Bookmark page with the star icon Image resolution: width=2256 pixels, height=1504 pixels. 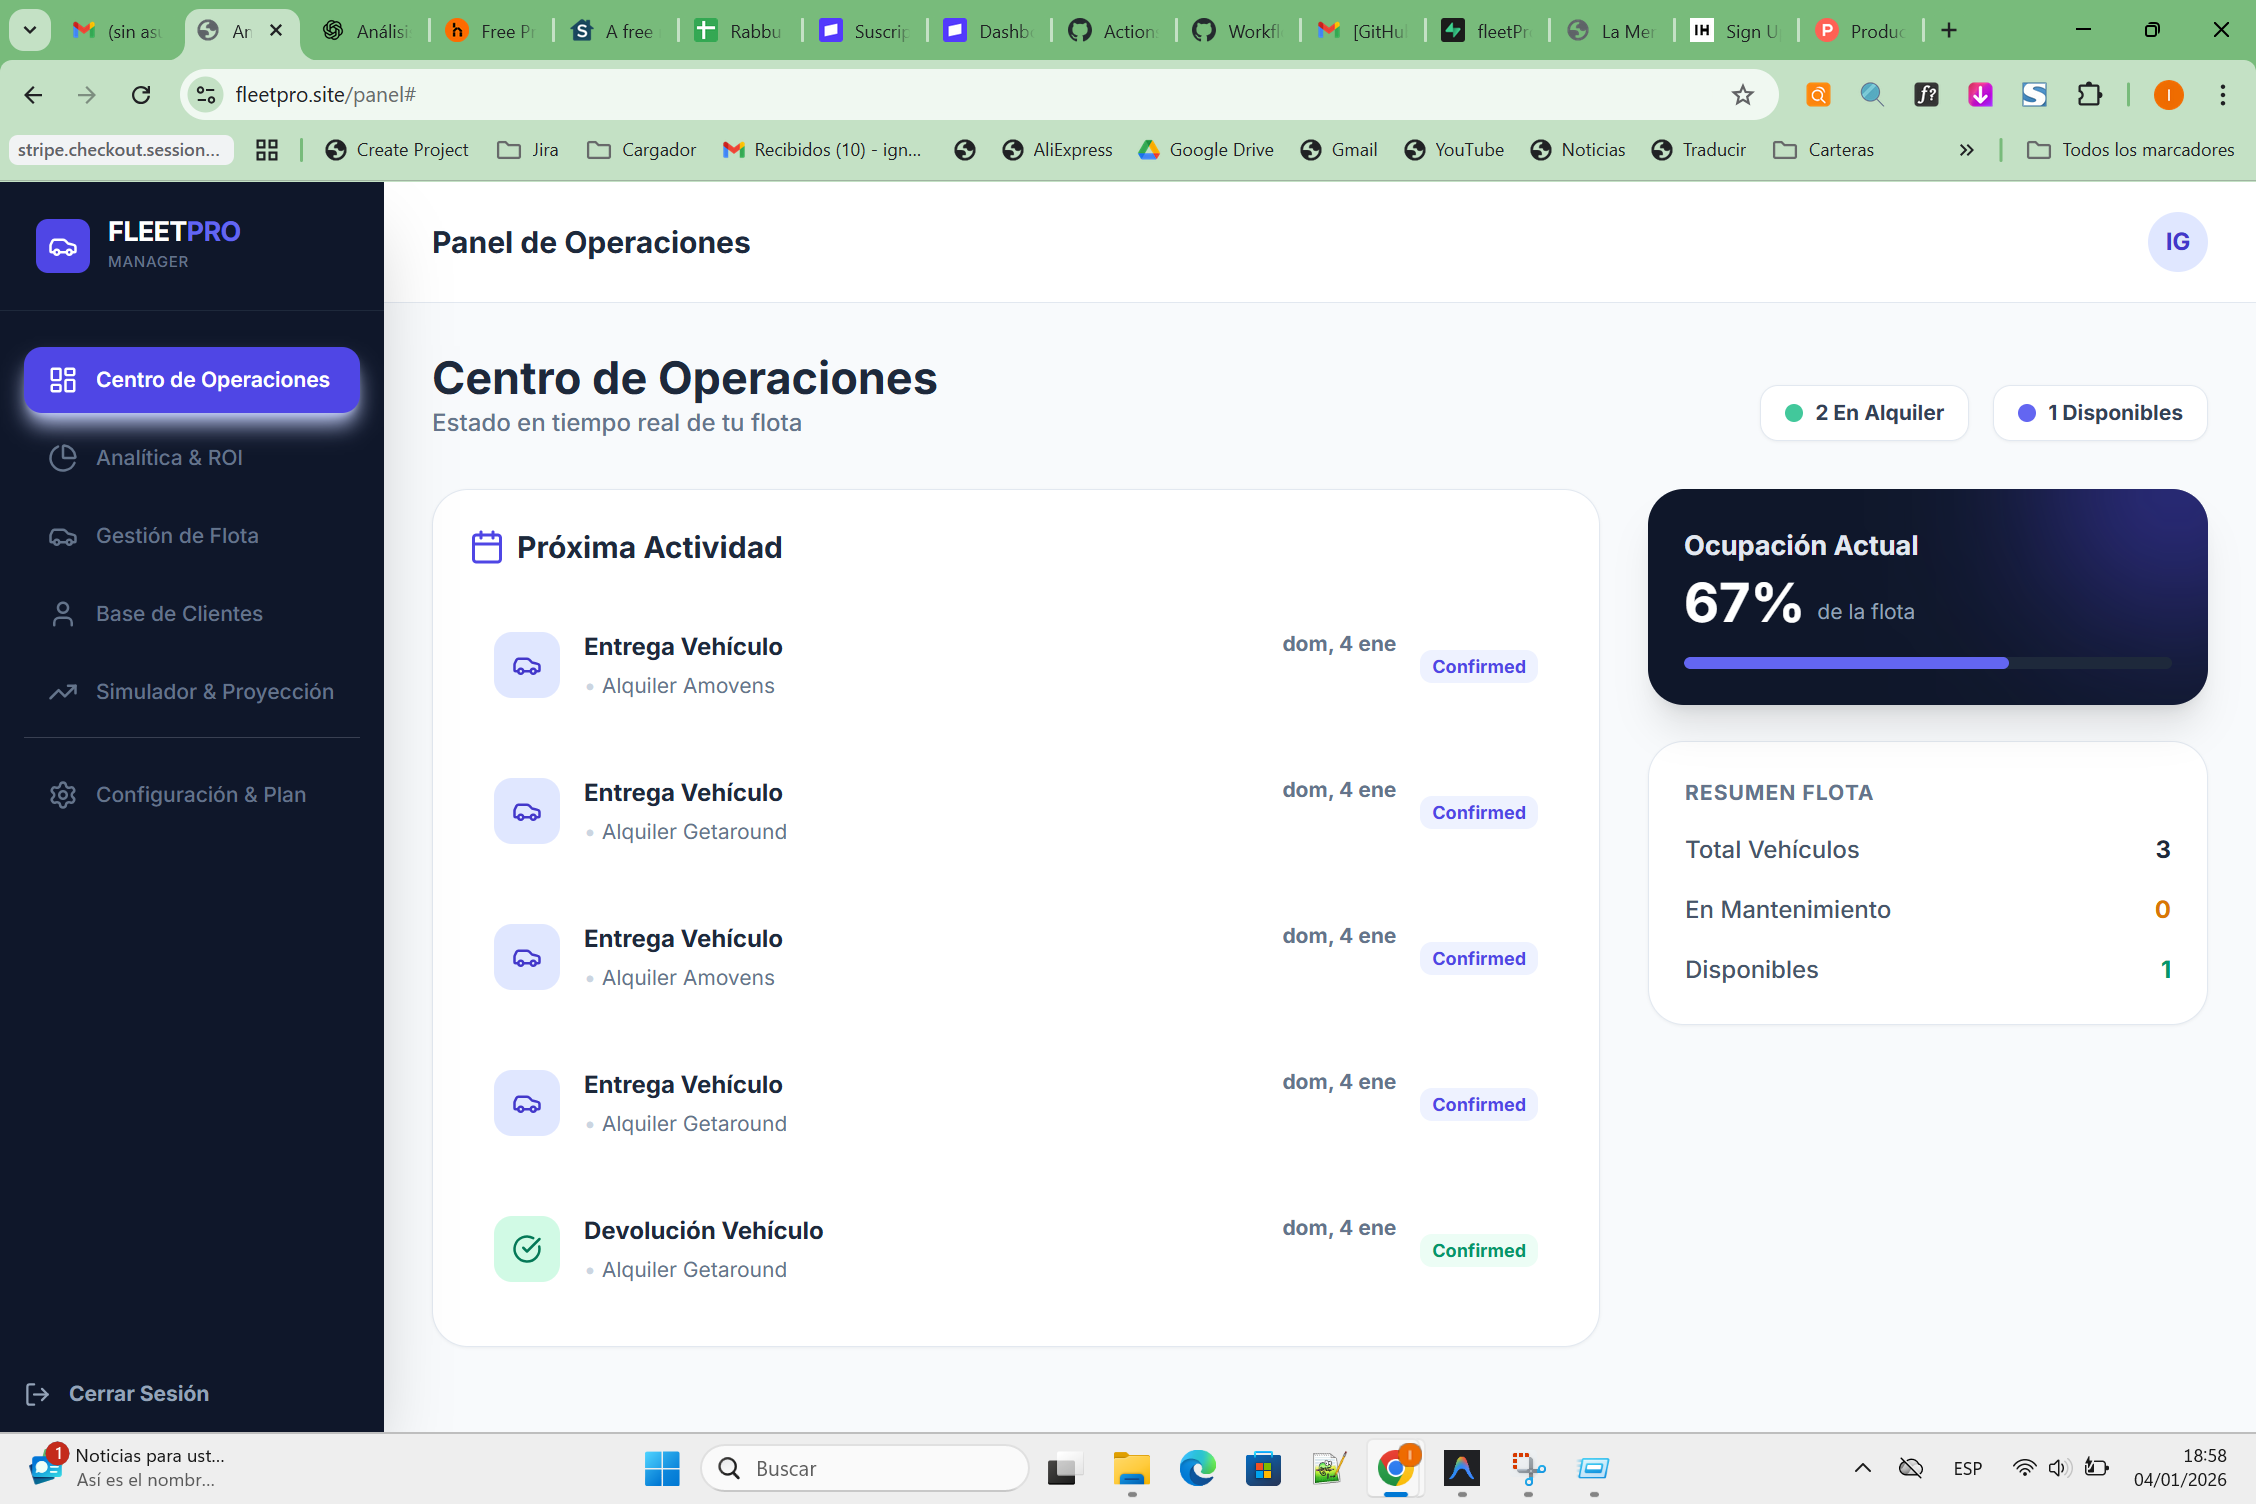[x=1743, y=95]
